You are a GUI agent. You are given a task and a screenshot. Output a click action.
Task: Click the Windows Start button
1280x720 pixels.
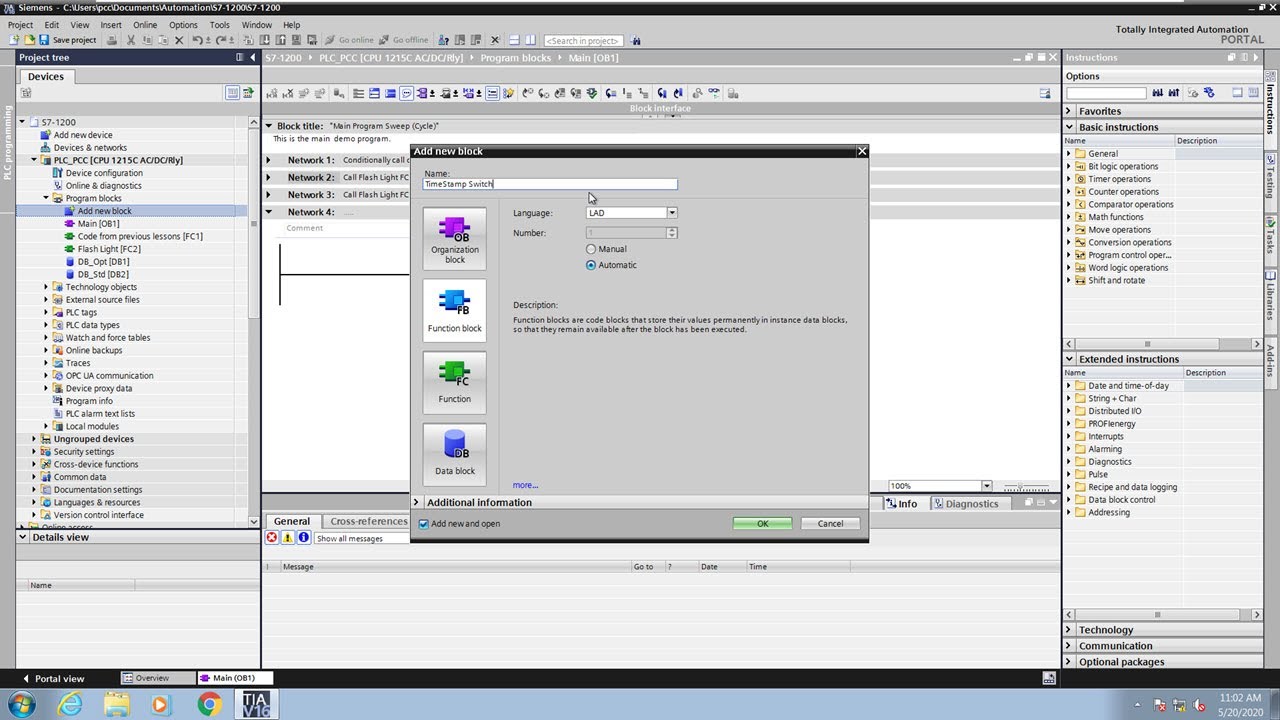pos(21,705)
